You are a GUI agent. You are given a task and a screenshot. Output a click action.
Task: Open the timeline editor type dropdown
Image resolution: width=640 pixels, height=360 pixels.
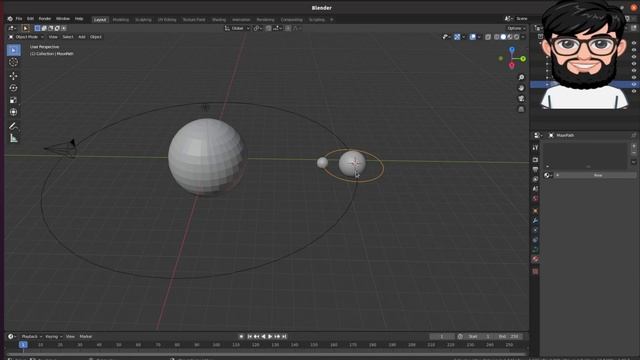[12, 336]
